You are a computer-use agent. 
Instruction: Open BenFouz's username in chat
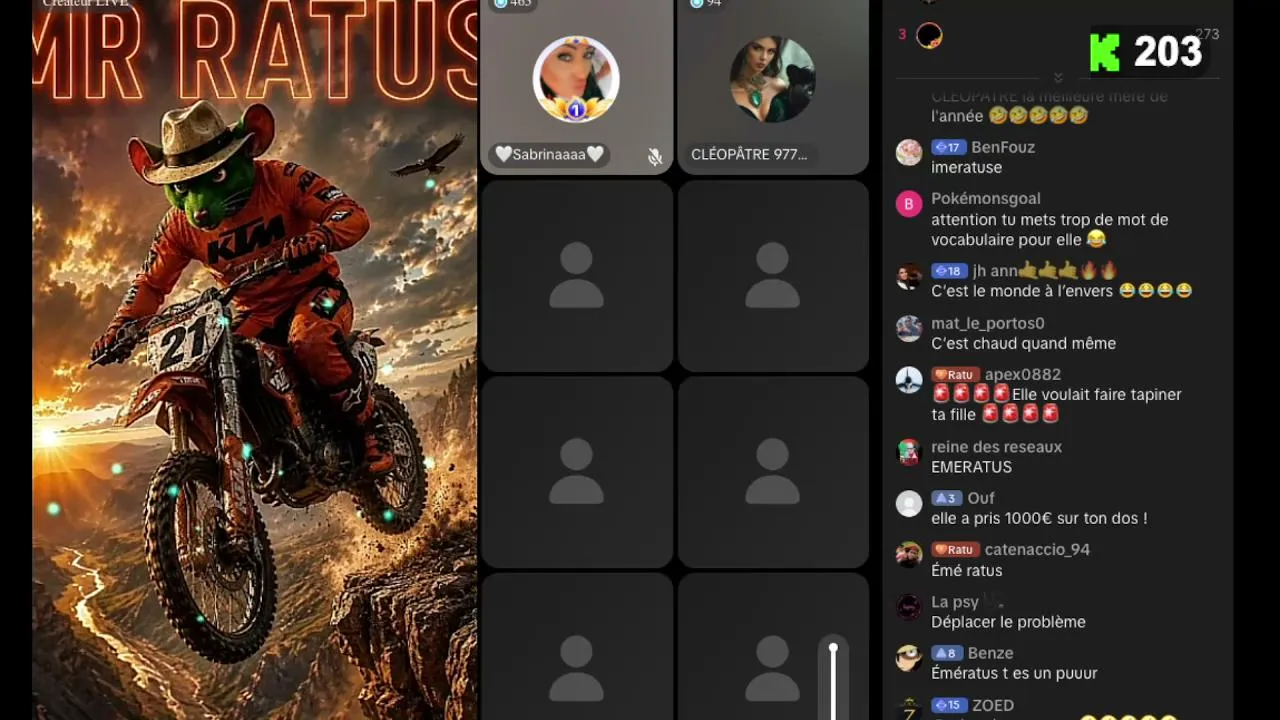(x=1003, y=147)
